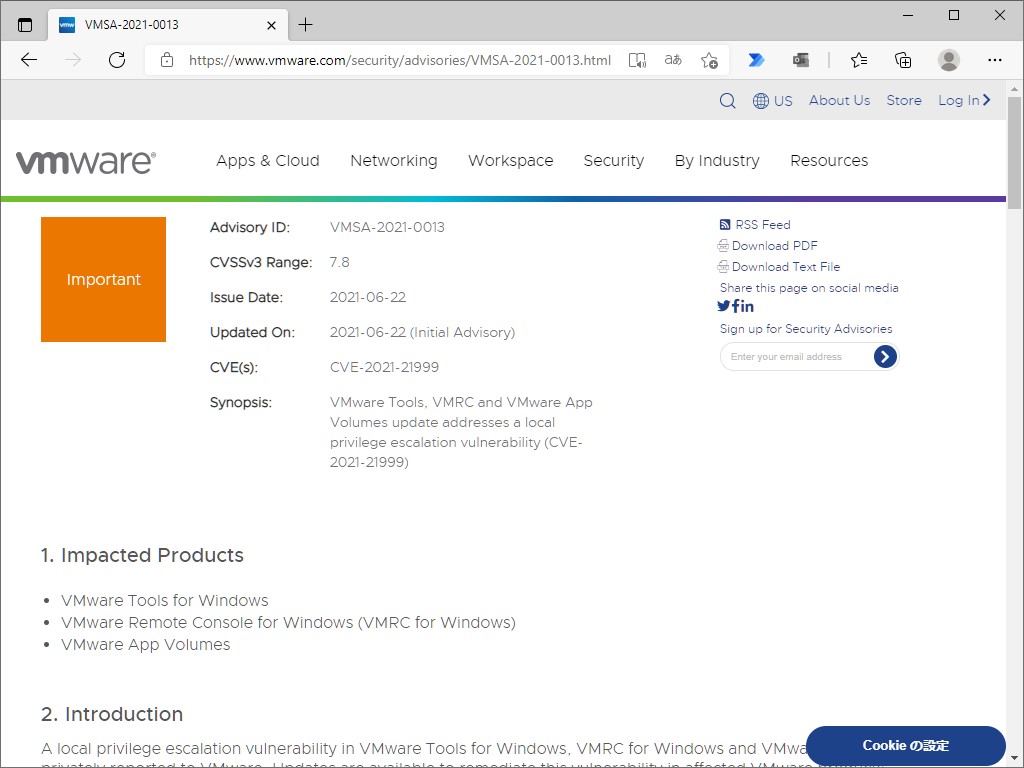Viewport: 1024px width, 768px height.
Task: Click into the email address input field
Action: point(795,356)
